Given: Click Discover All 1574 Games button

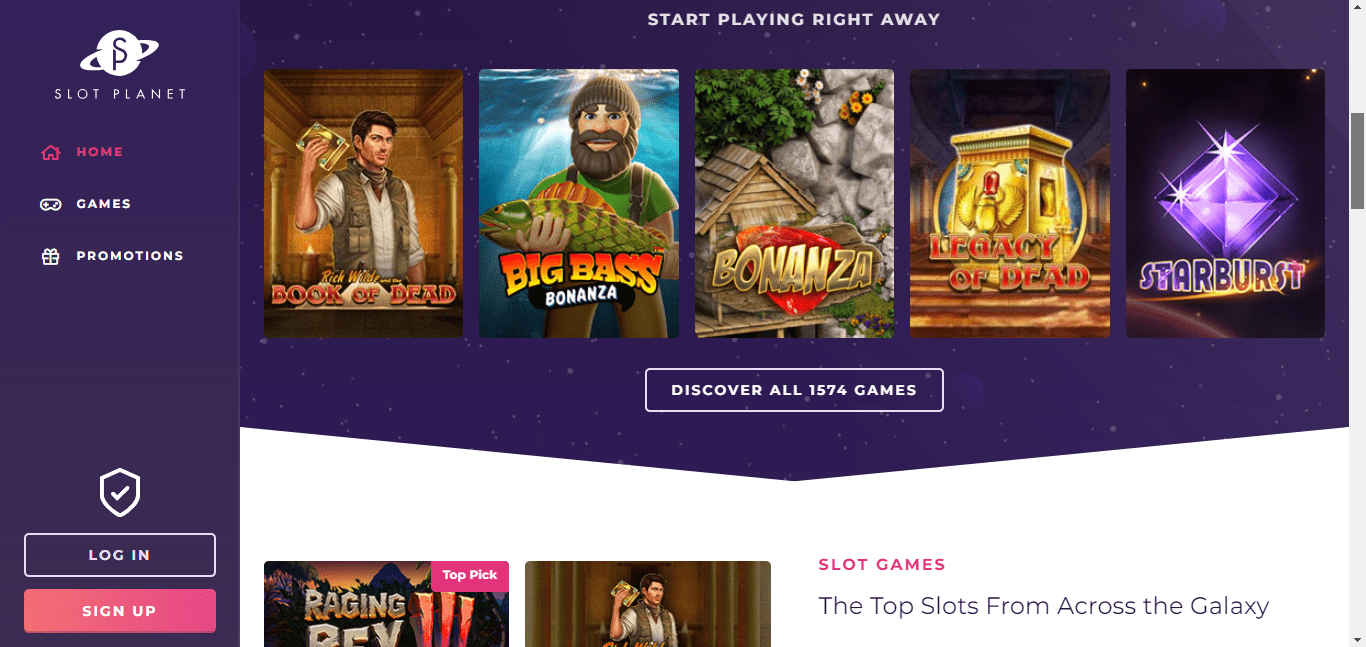Looking at the screenshot, I should (794, 390).
